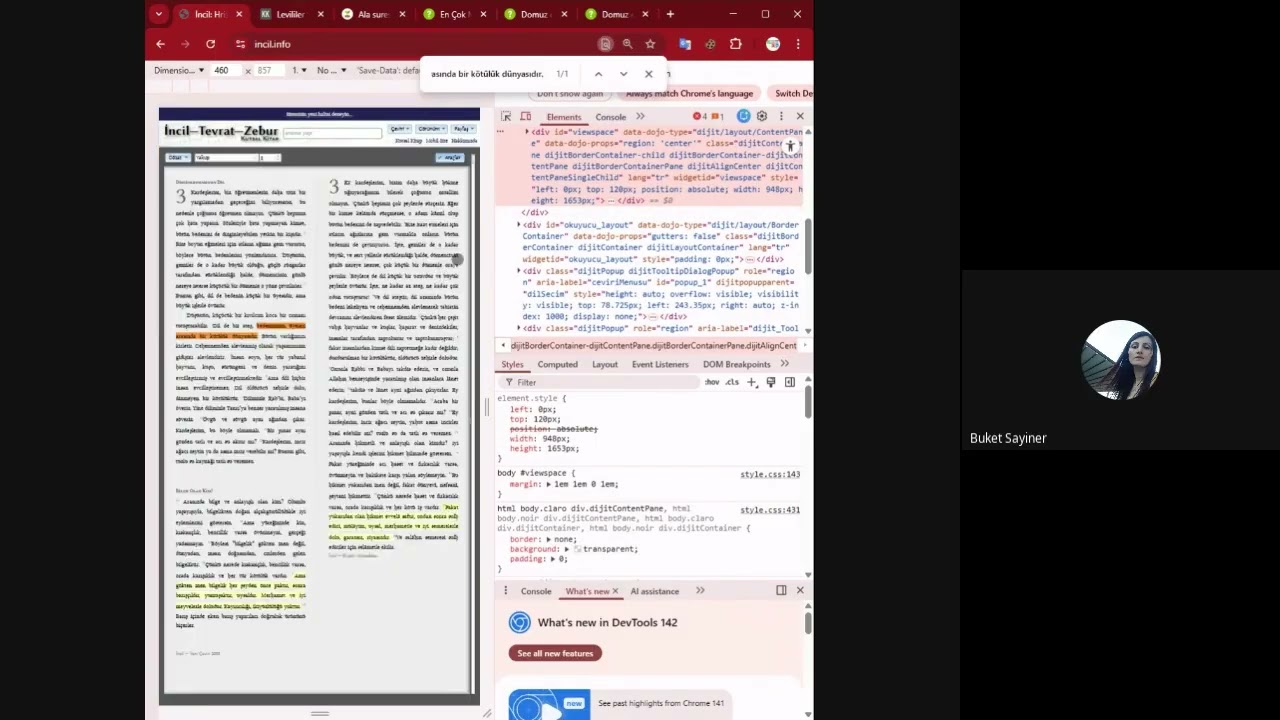1280x720 pixels.
Task: Open the zoom level dropdown in device toolbar
Action: pyautogui.click(x=299, y=71)
